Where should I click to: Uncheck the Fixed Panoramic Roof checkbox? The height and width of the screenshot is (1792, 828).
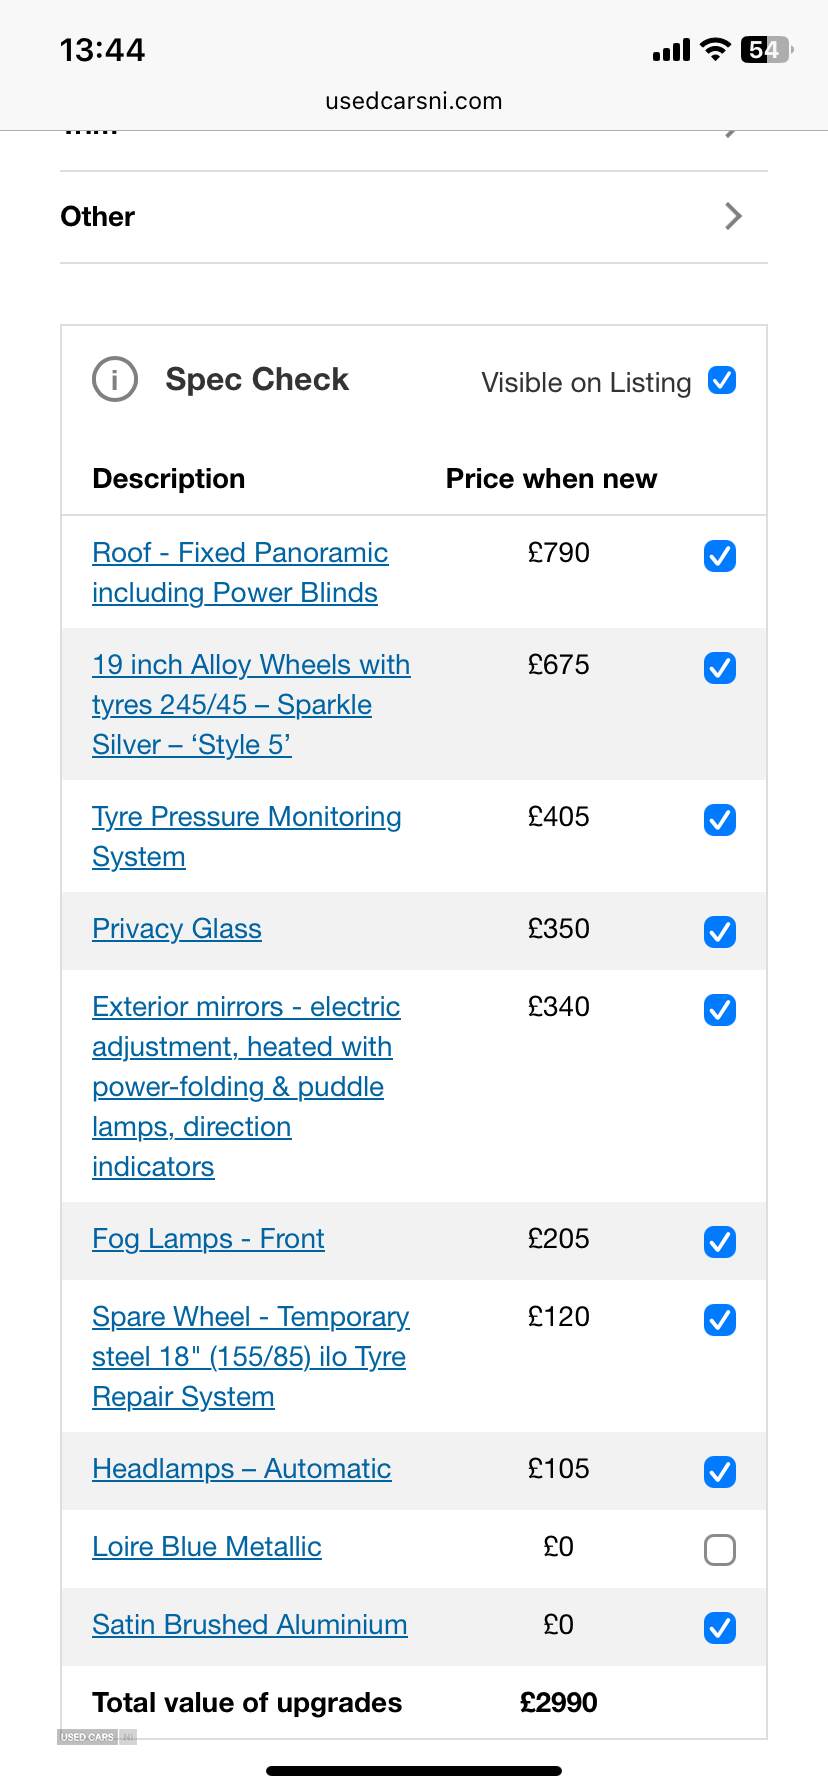[x=720, y=556]
